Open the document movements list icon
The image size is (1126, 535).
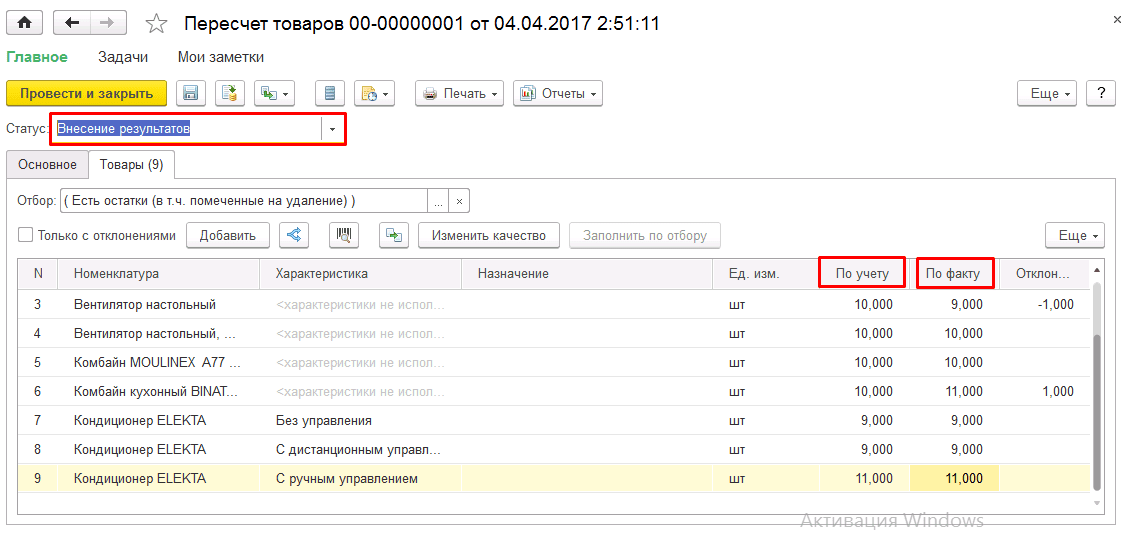[x=330, y=93]
